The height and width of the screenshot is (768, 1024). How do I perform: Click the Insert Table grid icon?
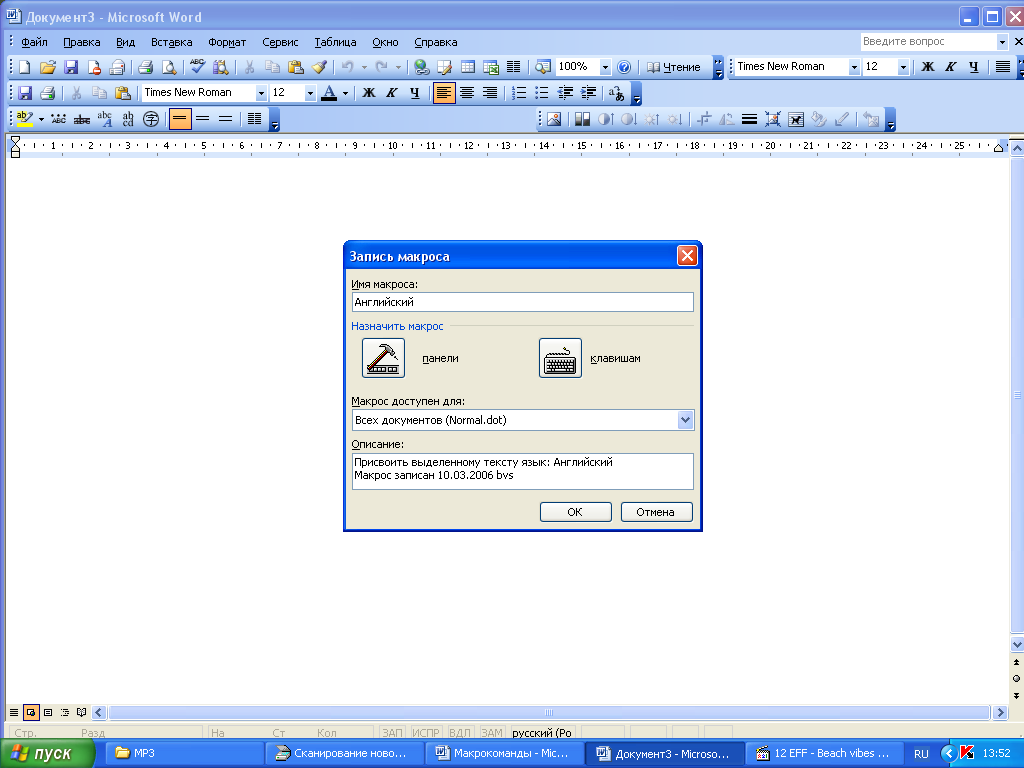click(468, 67)
